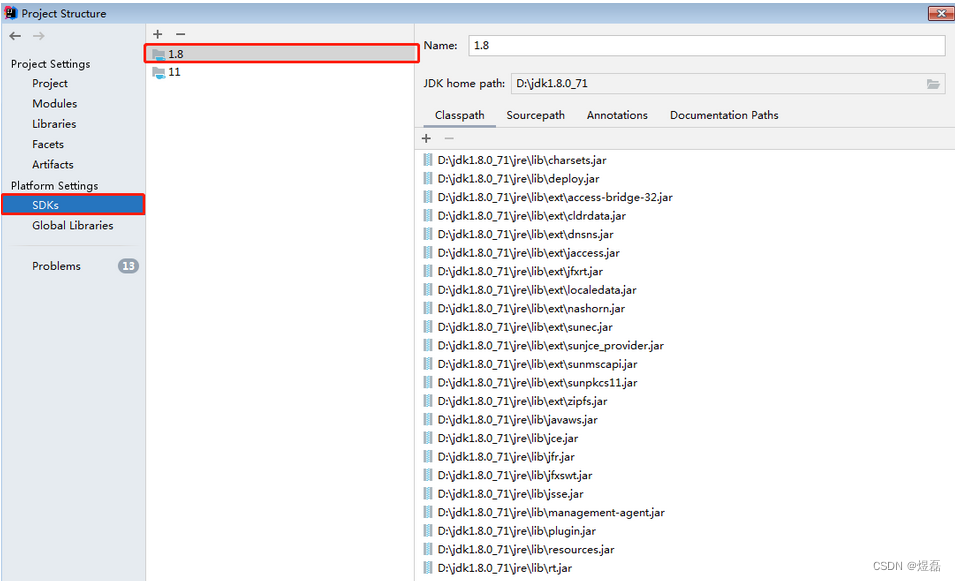The height and width of the screenshot is (581, 956).
Task: Select SDK 11 in the SDK list
Action: point(170,72)
